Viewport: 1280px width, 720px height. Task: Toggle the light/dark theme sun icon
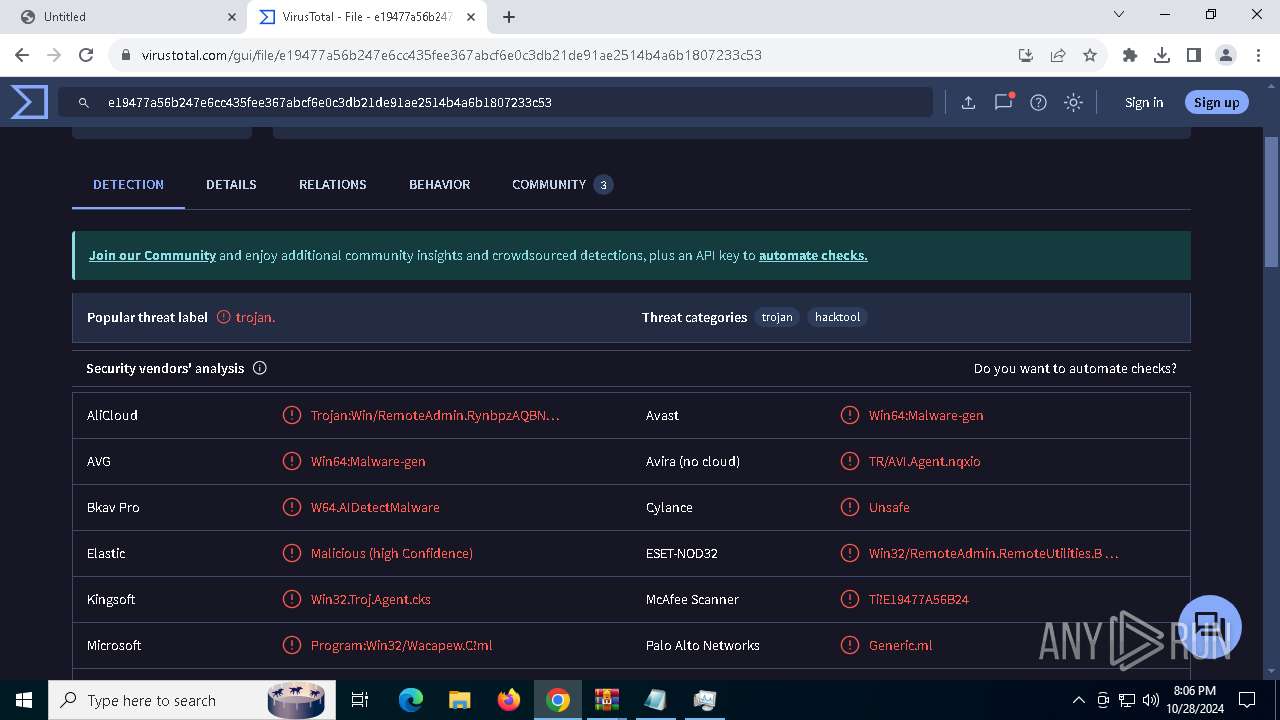(1073, 102)
